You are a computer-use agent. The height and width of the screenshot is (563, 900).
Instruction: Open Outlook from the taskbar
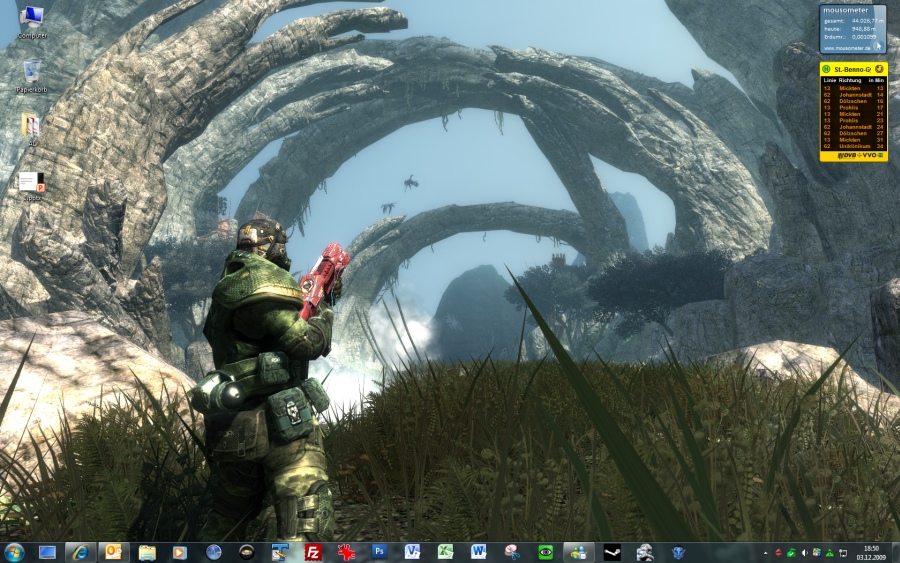coord(113,553)
